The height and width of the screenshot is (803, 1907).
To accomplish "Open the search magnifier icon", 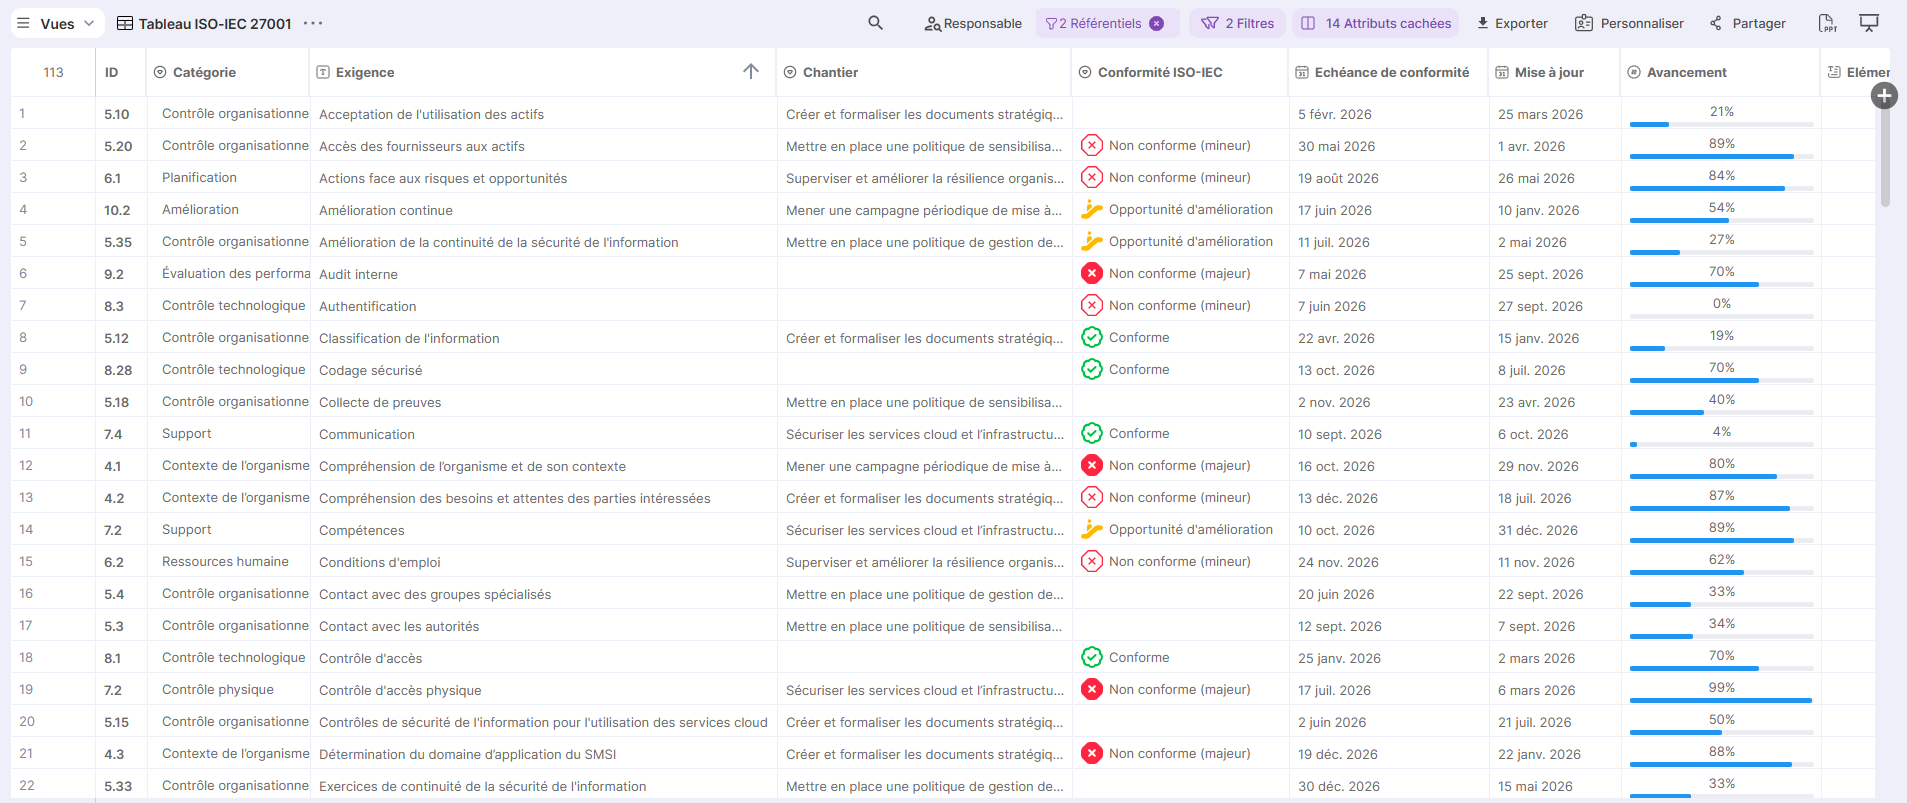I will (875, 23).
